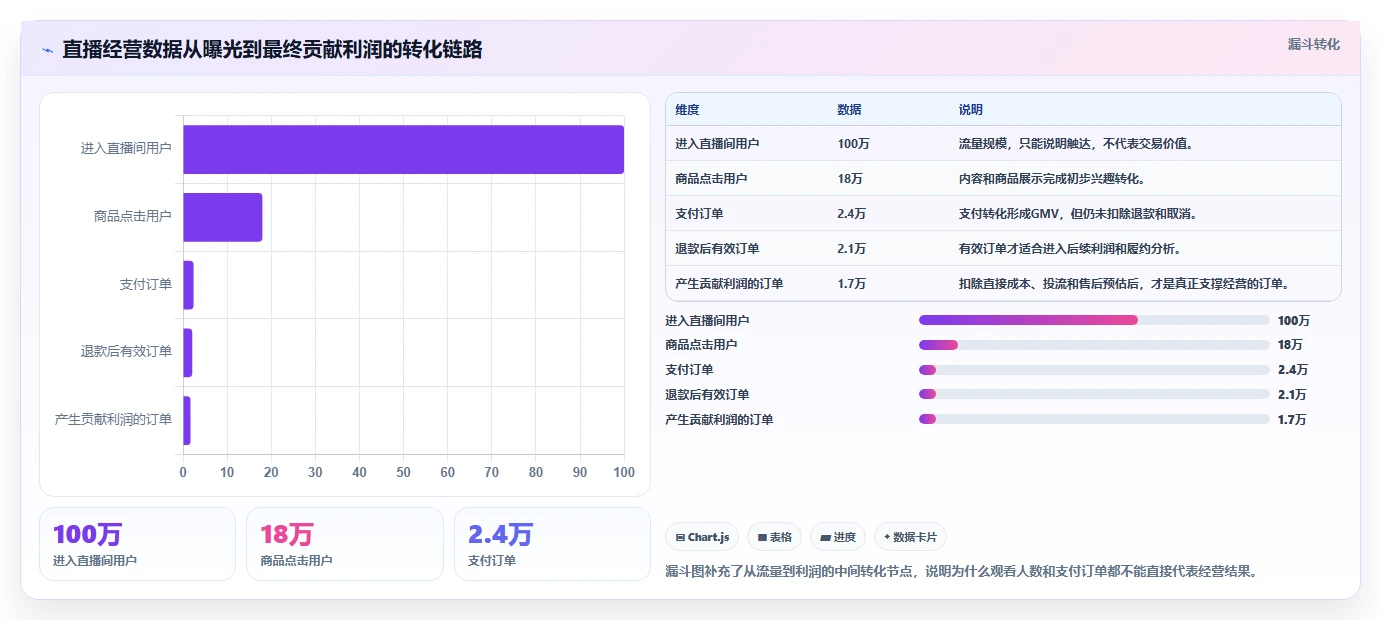Click the 进入直播间用户 progress bar
Image resolution: width=1381 pixels, height=620 pixels.
click(x=1094, y=320)
